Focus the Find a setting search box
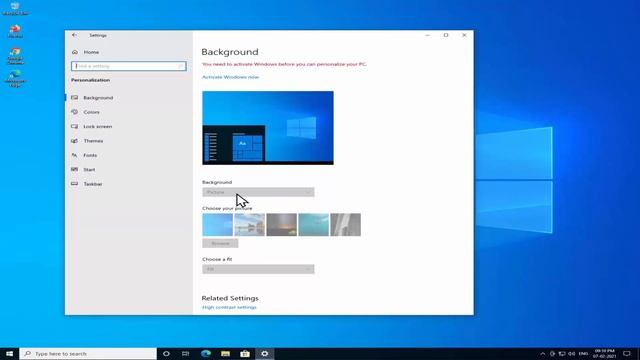 [x=129, y=66]
